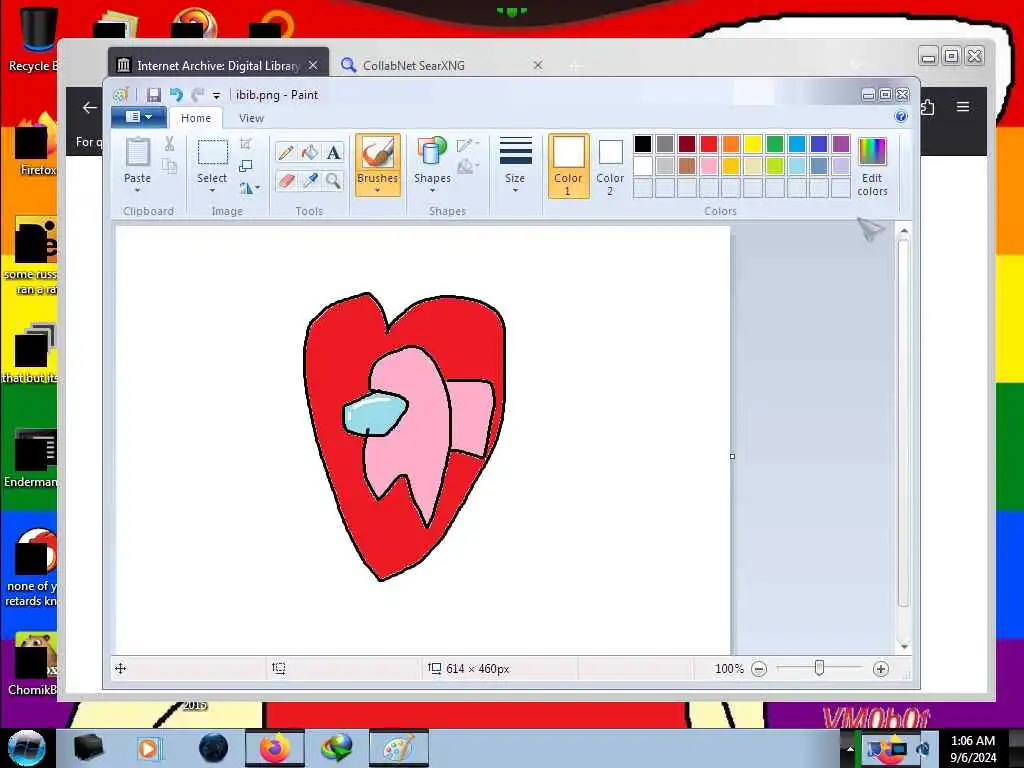Show hidden system tray icons arrow
The height and width of the screenshot is (768, 1024).
(x=850, y=749)
